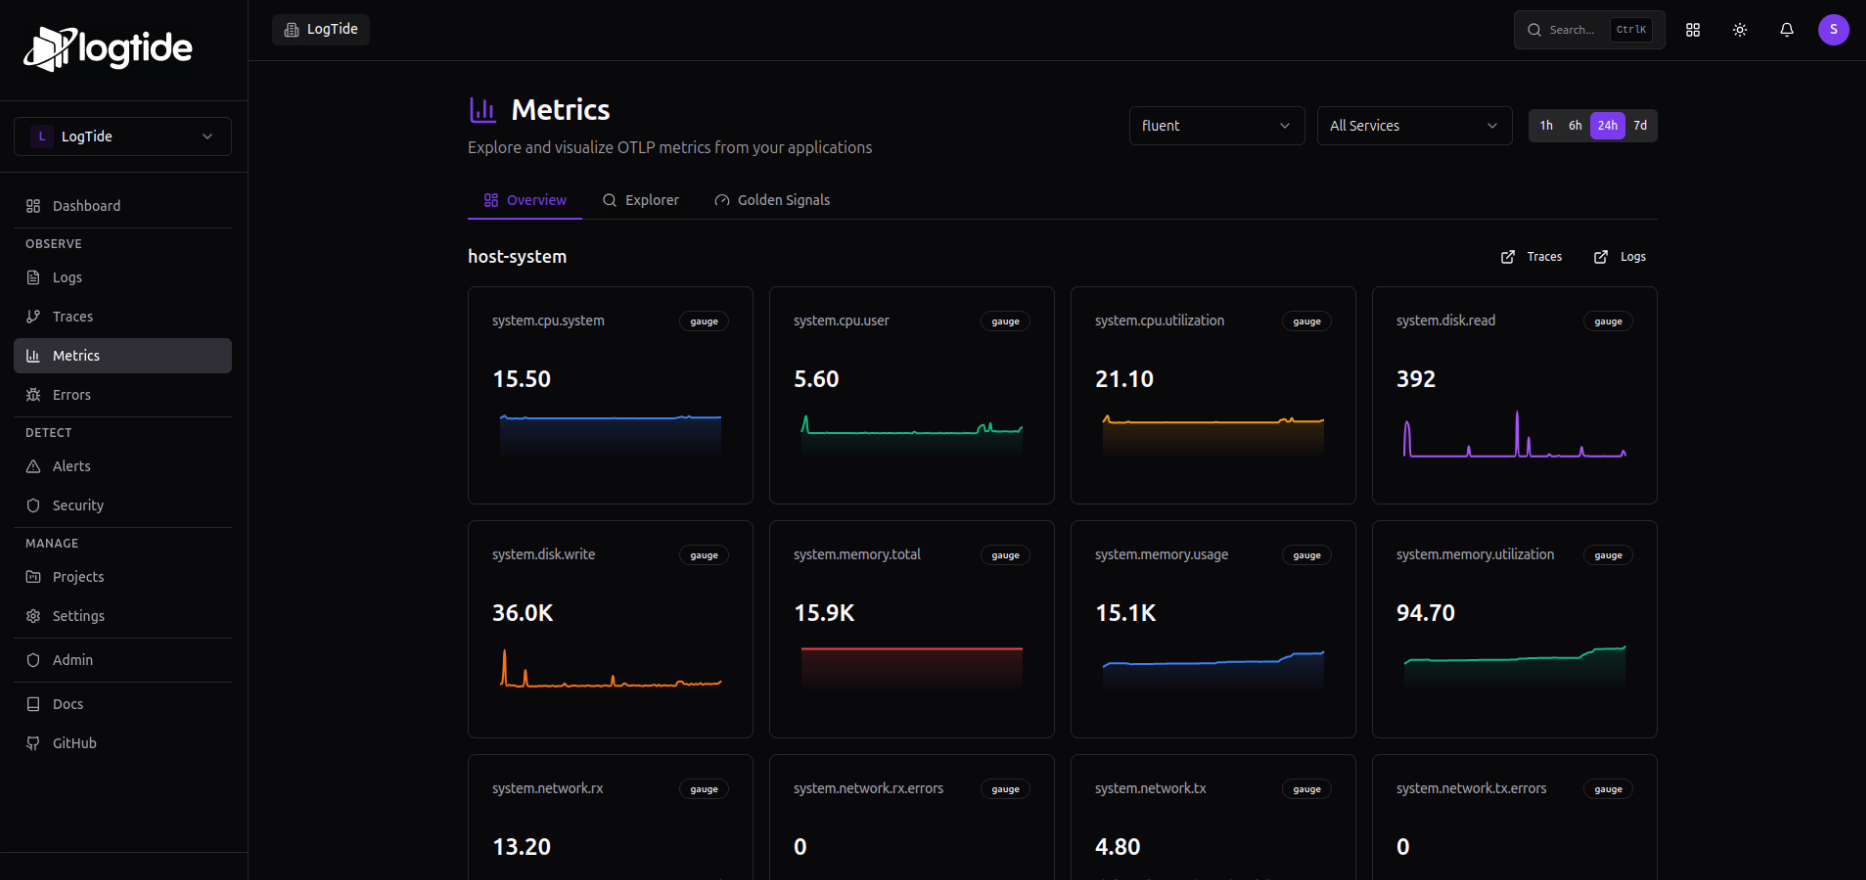Open the LogTide breadcrumb button
Viewport: 1866px width, 880px height.
point(321,29)
